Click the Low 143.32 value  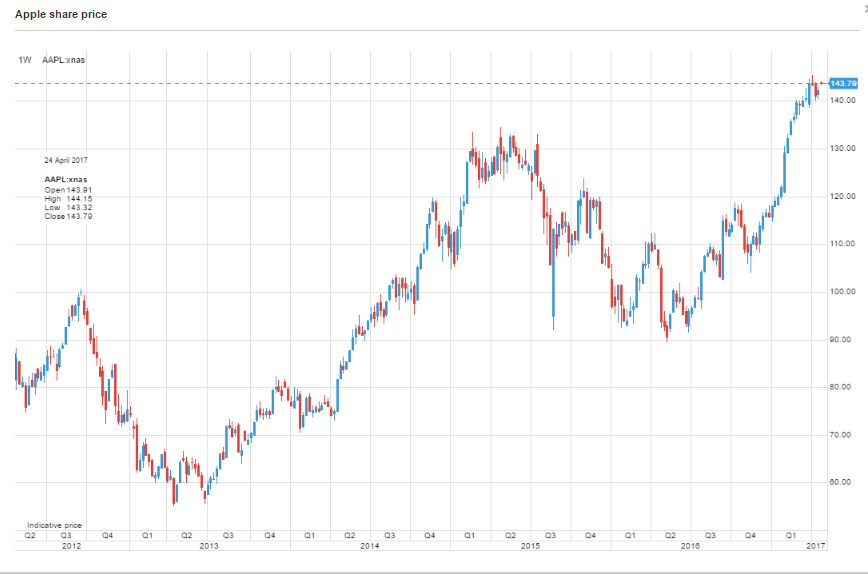click(x=68, y=208)
